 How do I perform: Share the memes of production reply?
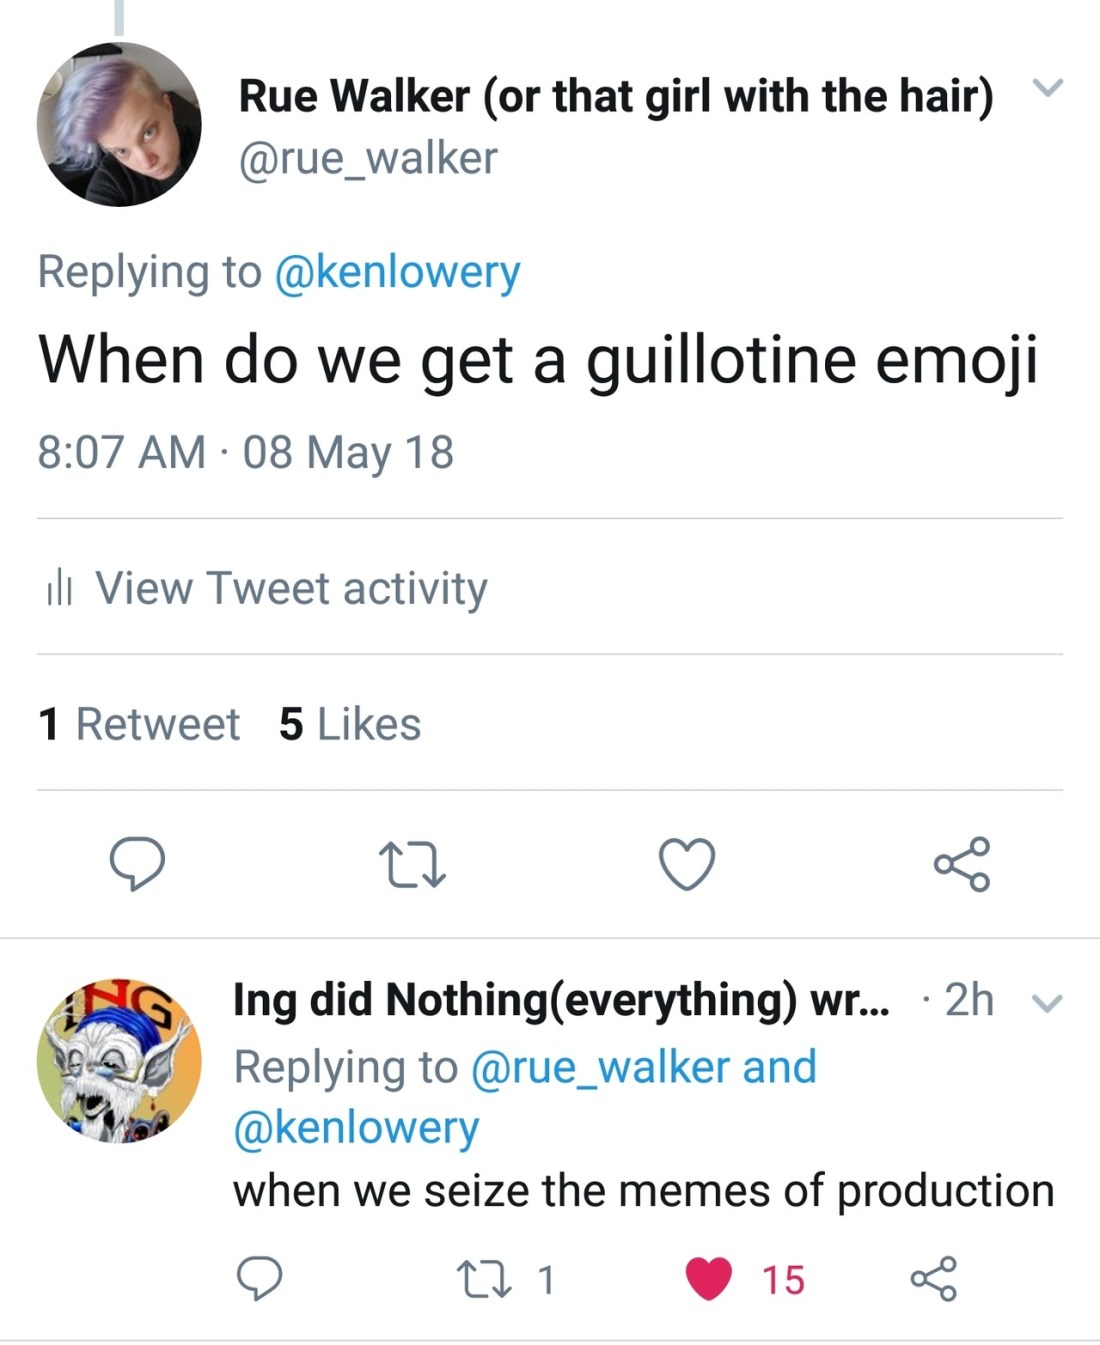pyautogui.click(x=934, y=1279)
